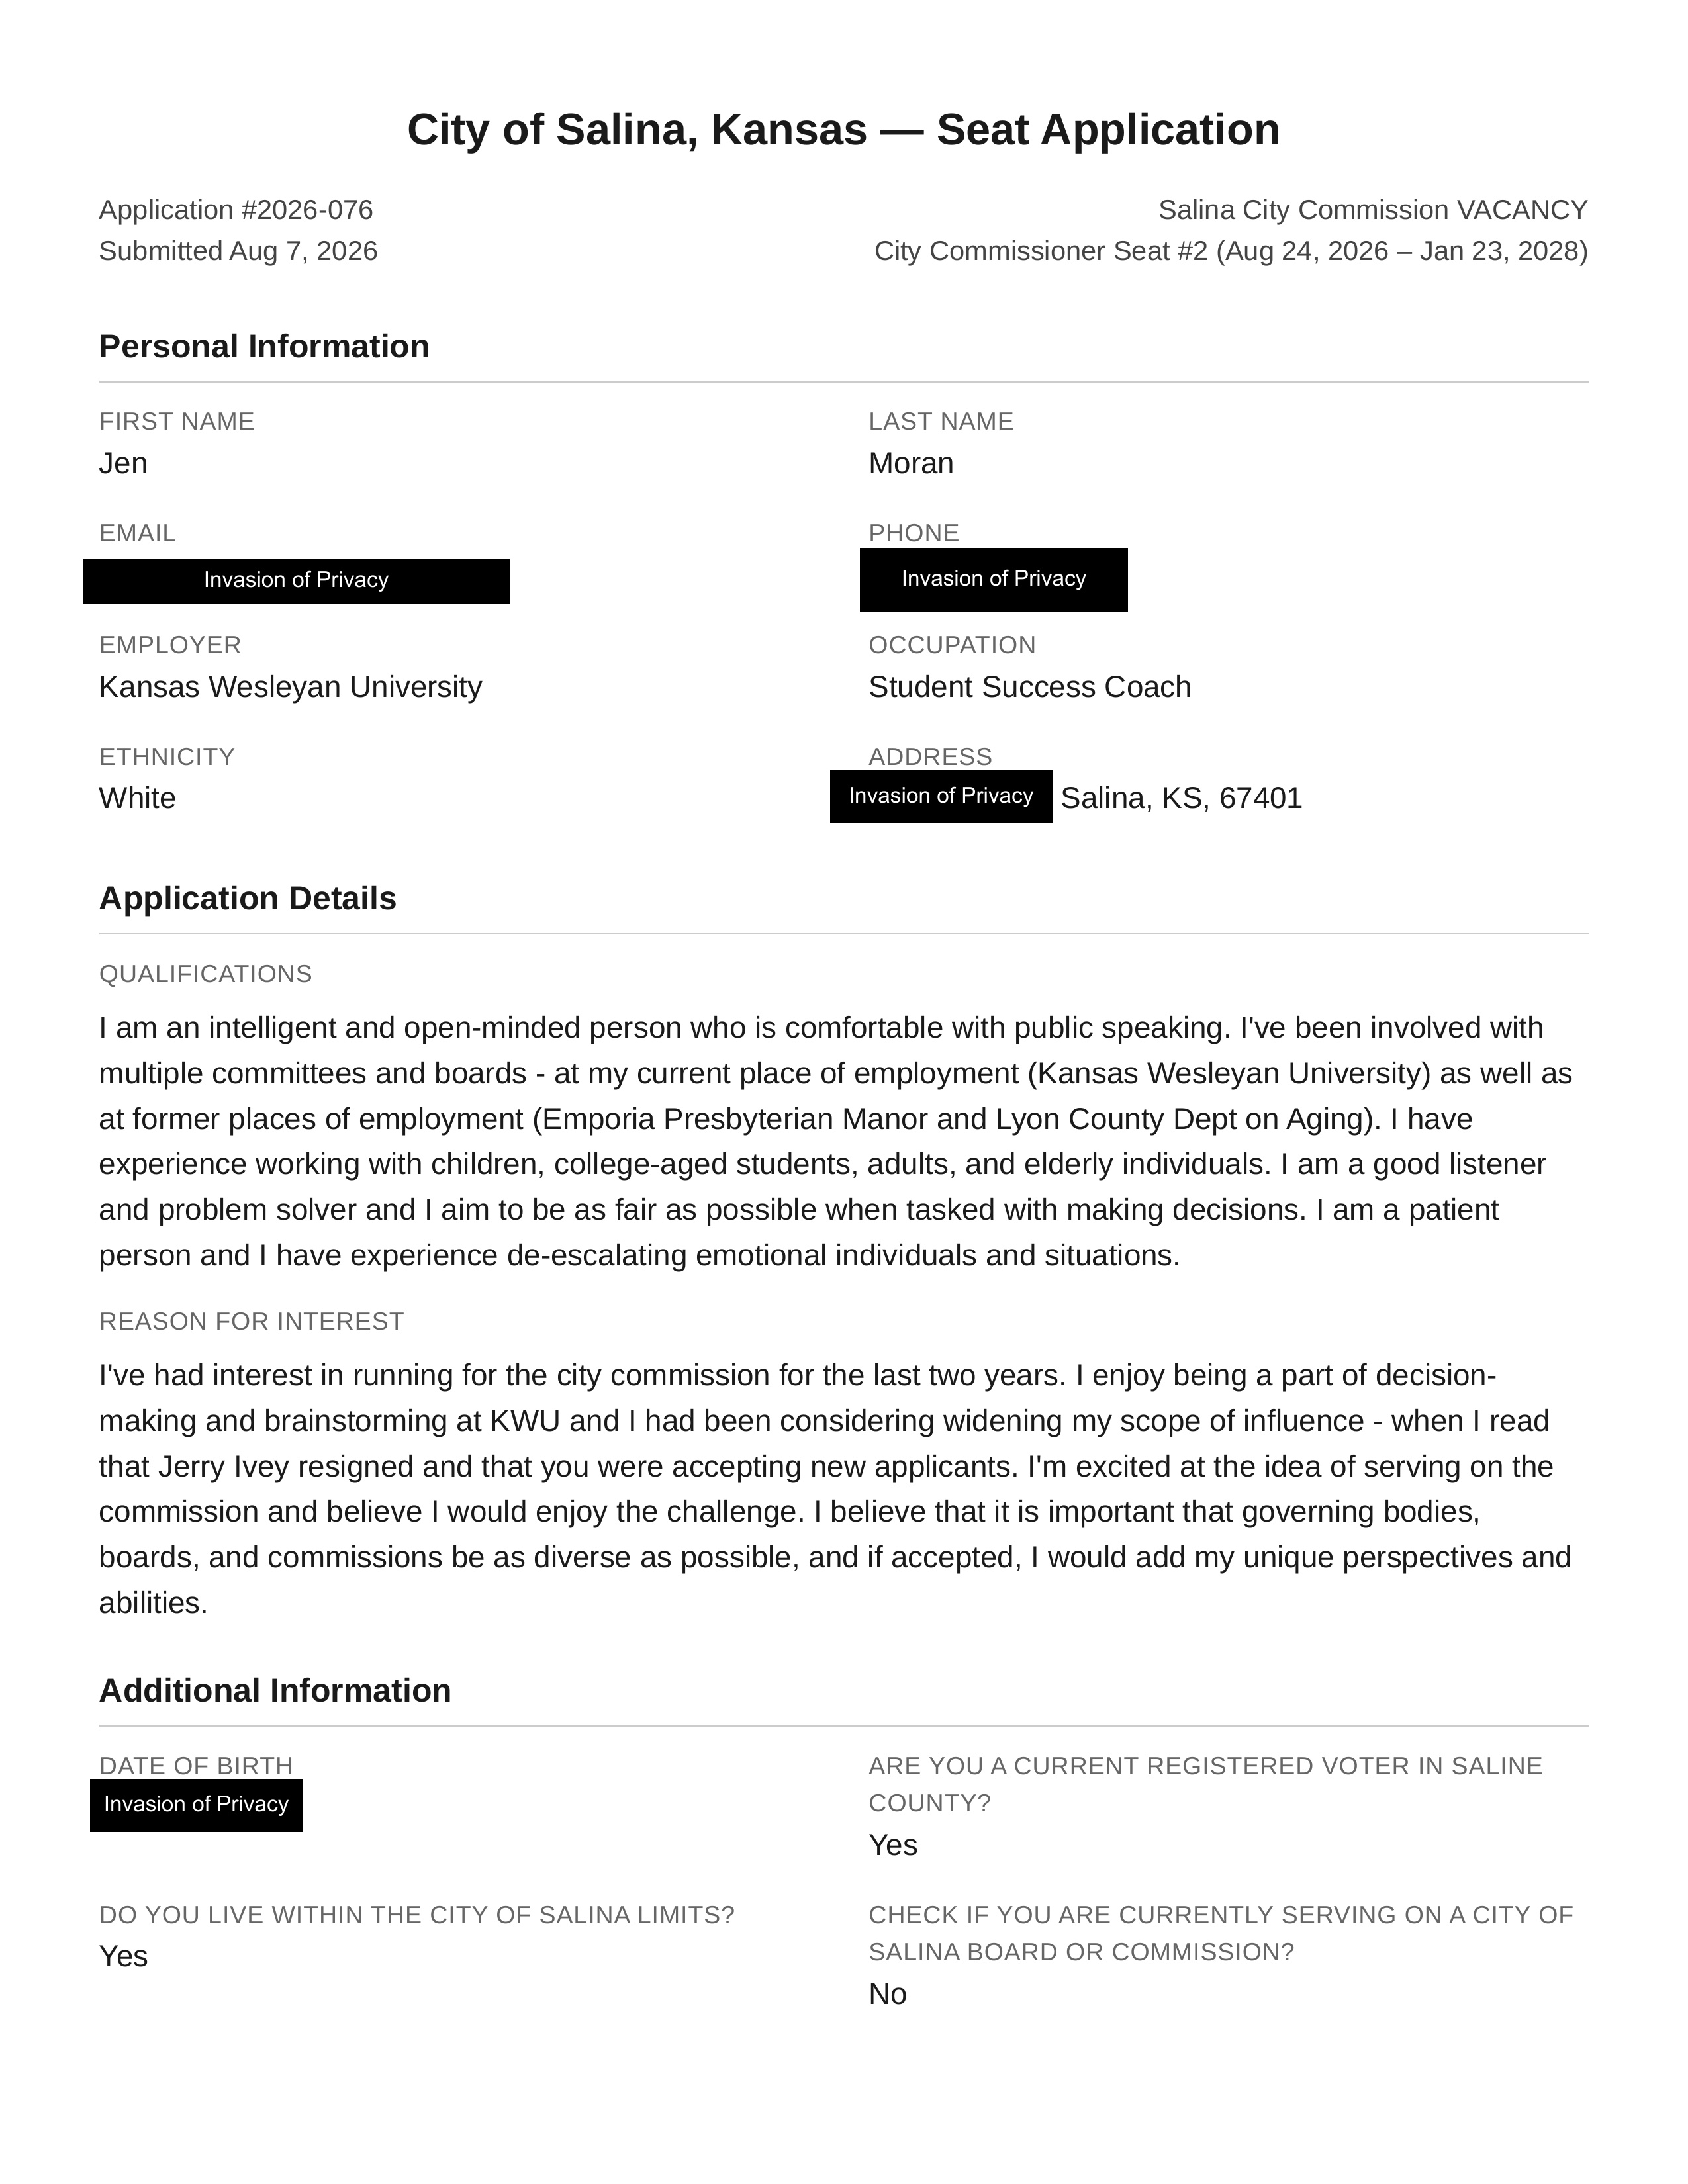Click the redacted phone field box

coord(994,580)
